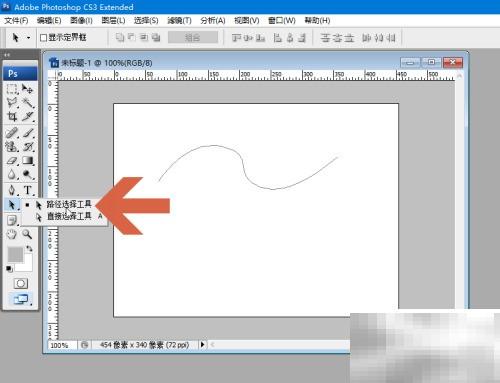This screenshot has height=383, width=500.
Task: Click the add to shape area icon
Action: (120, 37)
